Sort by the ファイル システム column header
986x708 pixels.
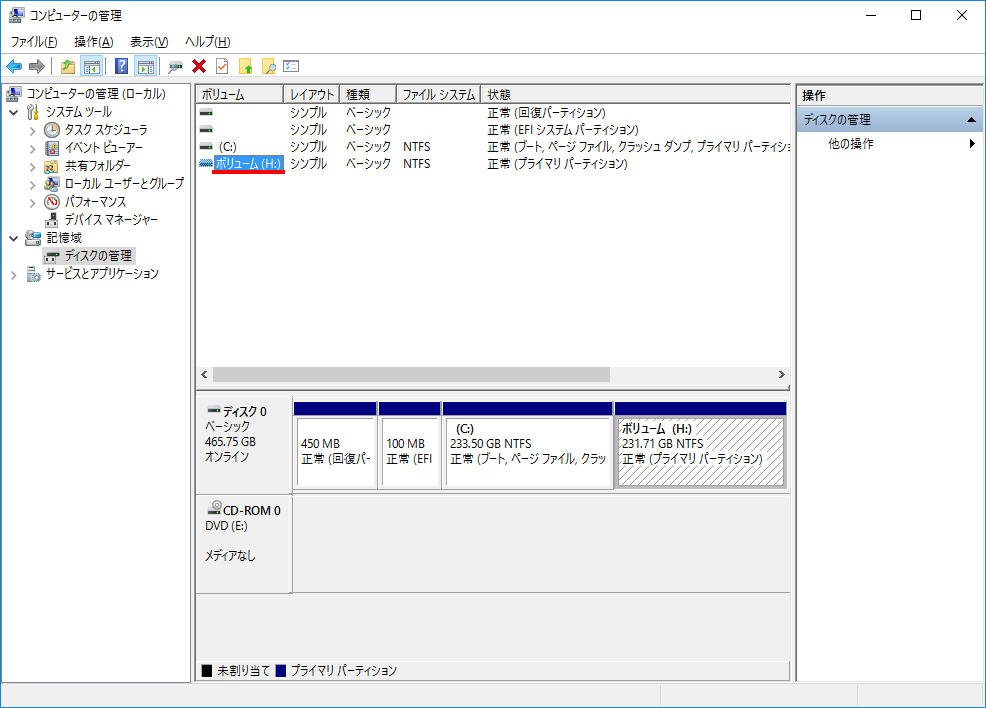[x=438, y=94]
